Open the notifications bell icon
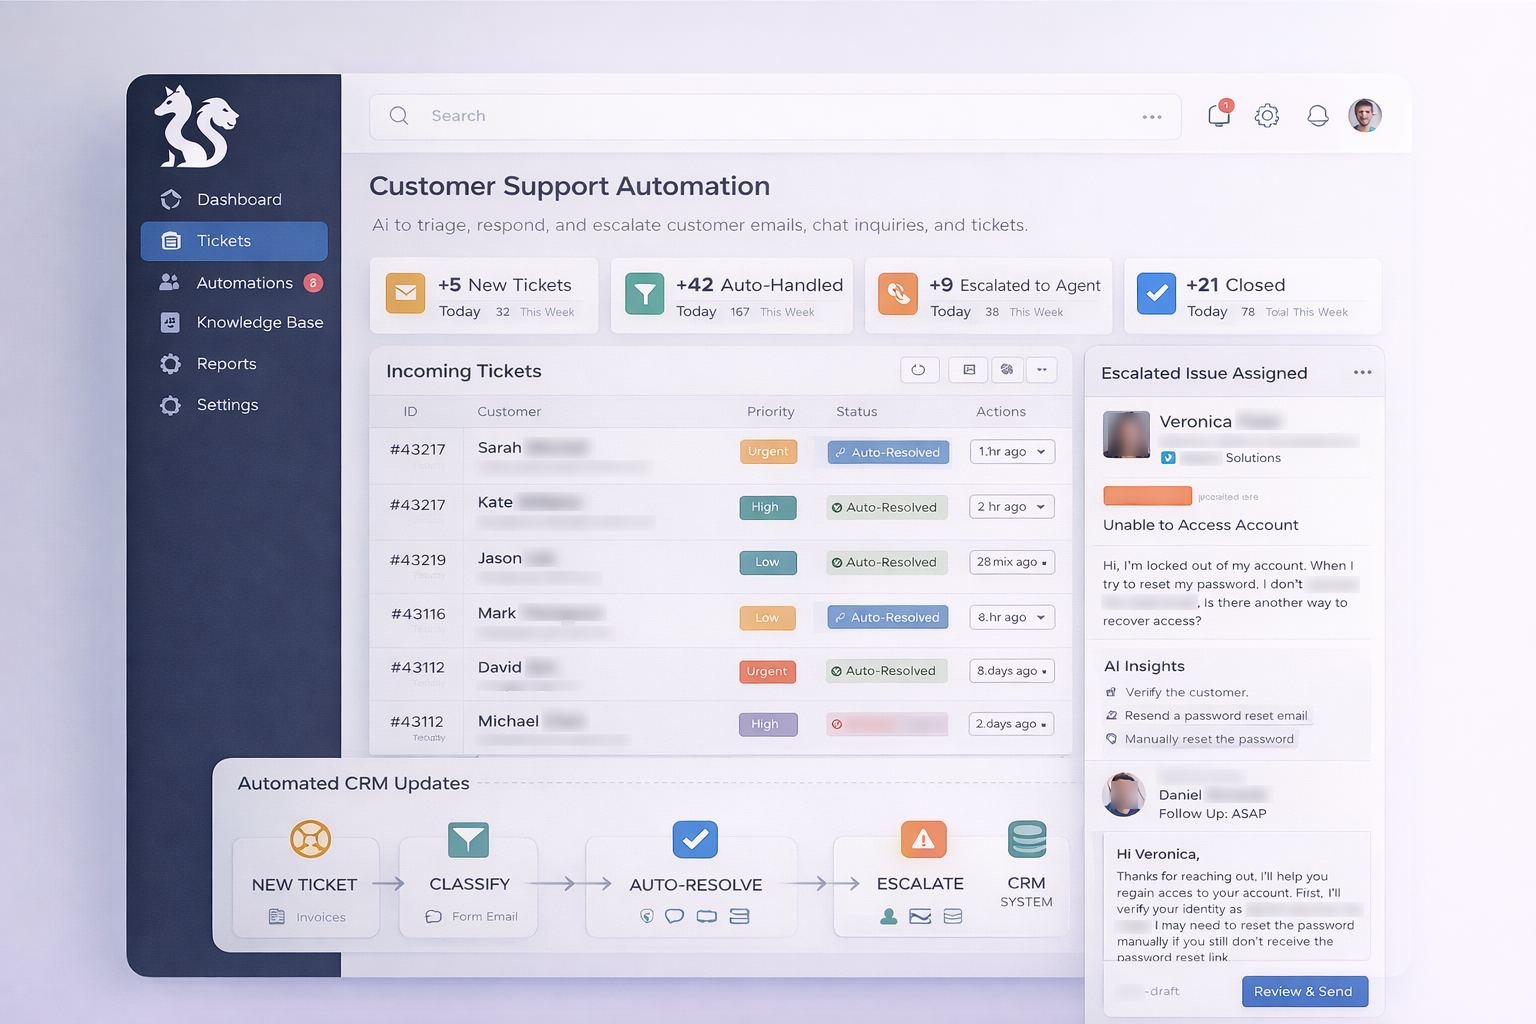This screenshot has height=1024, width=1536. click(1318, 116)
